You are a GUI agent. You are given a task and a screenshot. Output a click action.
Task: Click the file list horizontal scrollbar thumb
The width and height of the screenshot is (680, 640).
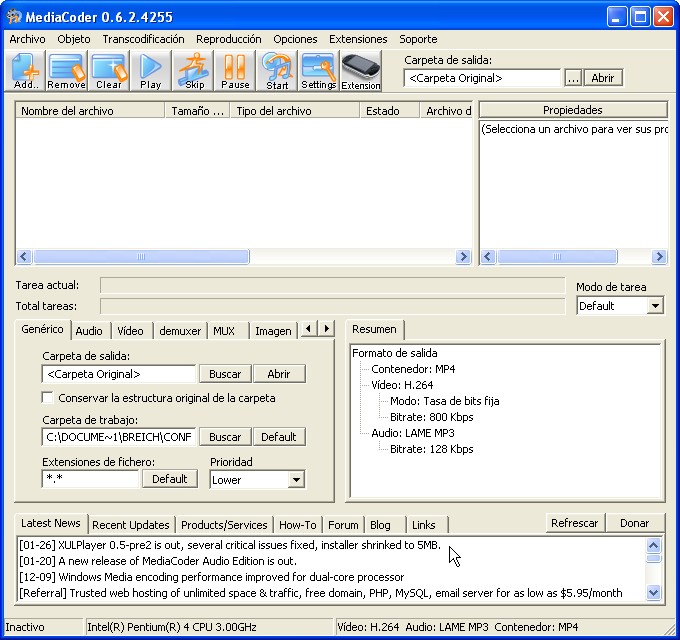pyautogui.click(x=141, y=257)
